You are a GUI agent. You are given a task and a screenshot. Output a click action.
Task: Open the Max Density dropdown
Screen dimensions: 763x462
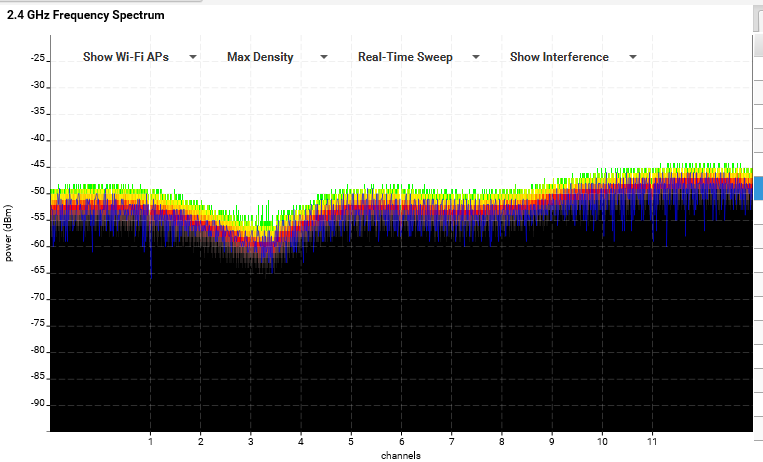click(x=277, y=57)
